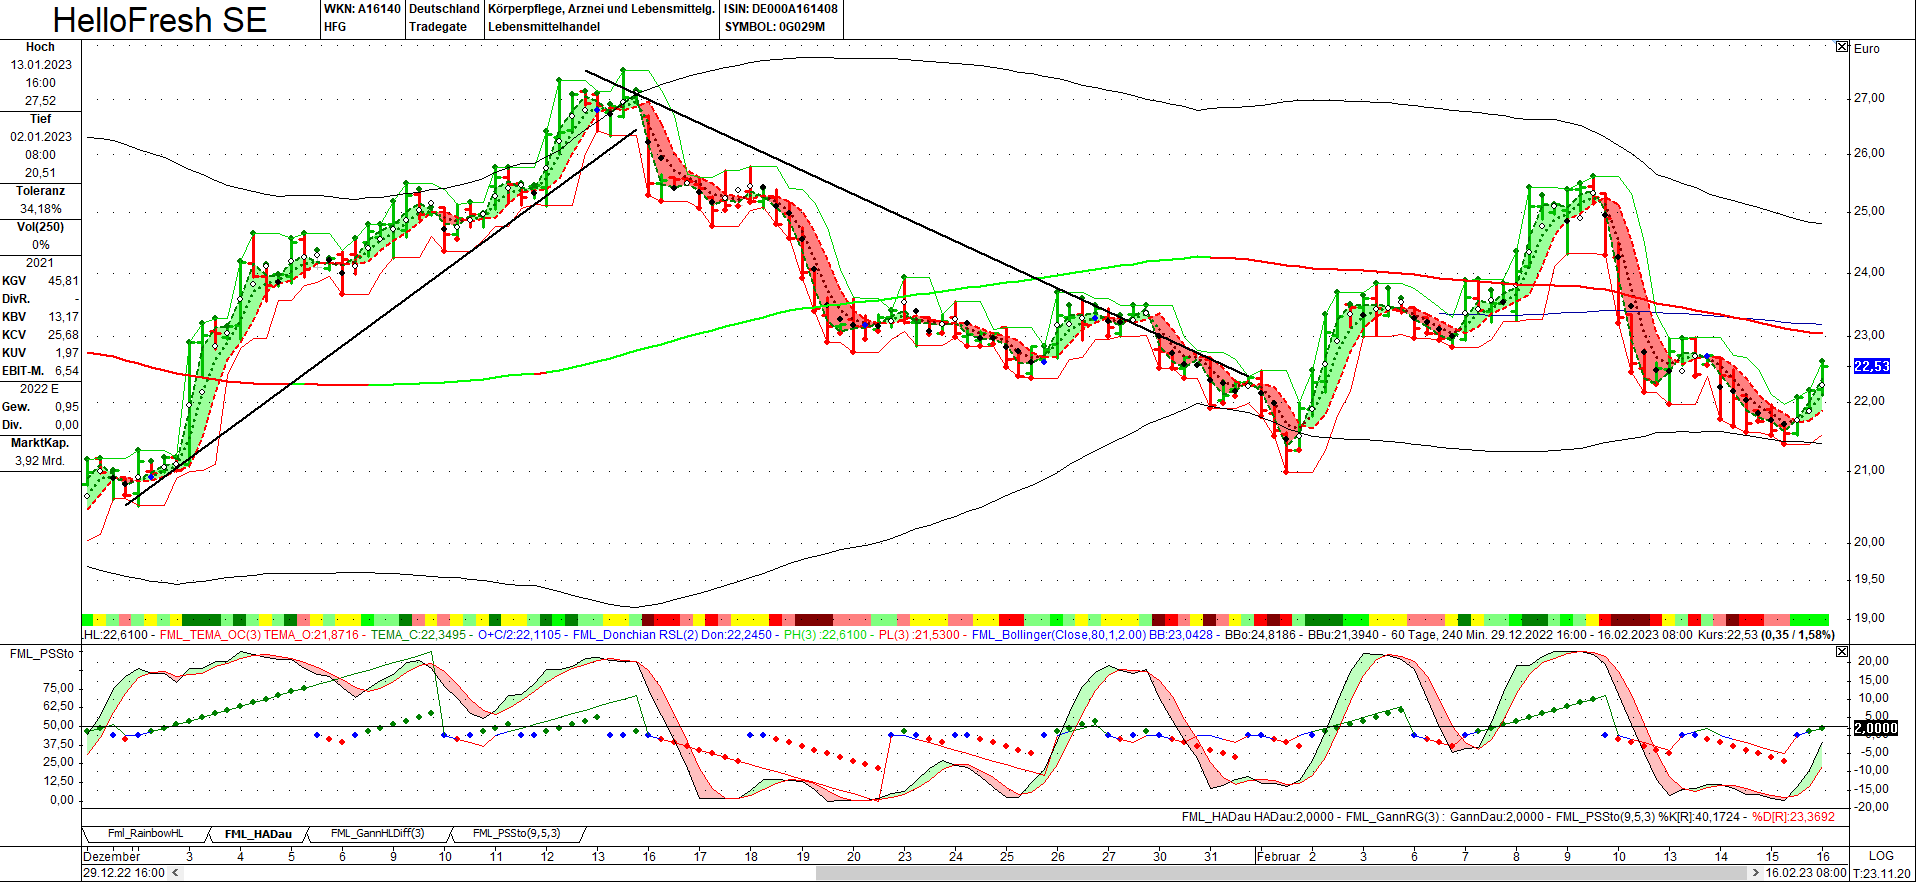Click the Februar label on the date axis
This screenshot has width=1916, height=882.
1279,856
